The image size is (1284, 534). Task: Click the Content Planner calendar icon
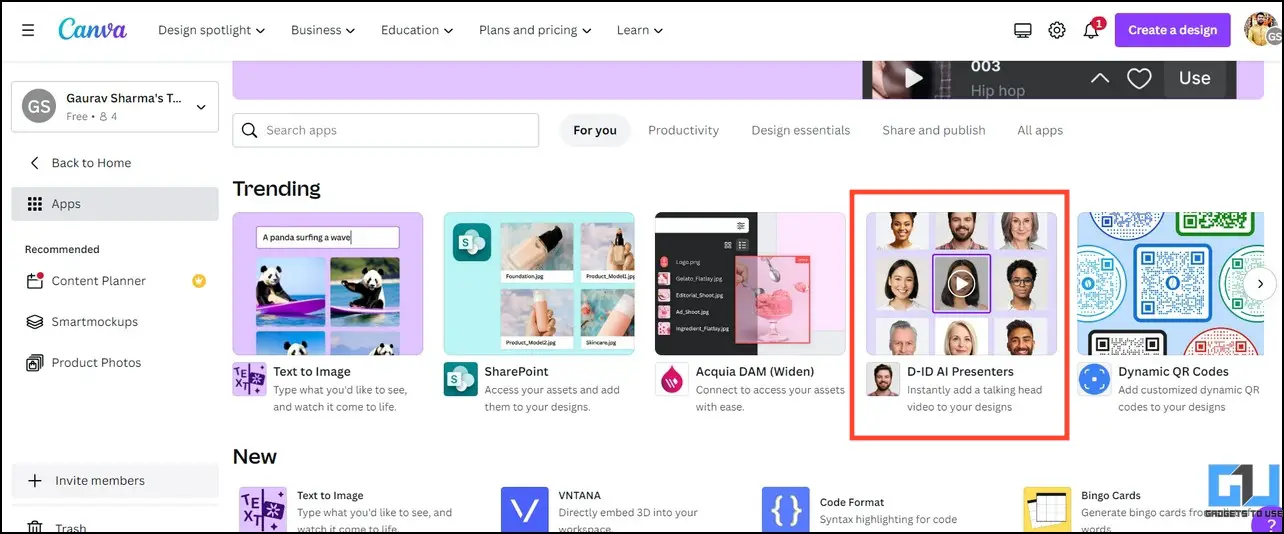pyautogui.click(x=35, y=281)
